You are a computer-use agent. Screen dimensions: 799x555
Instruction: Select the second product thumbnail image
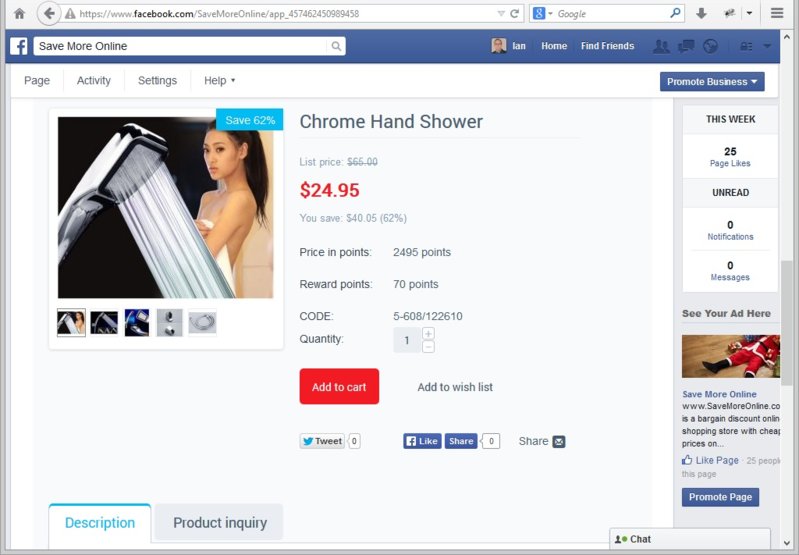tap(104, 323)
